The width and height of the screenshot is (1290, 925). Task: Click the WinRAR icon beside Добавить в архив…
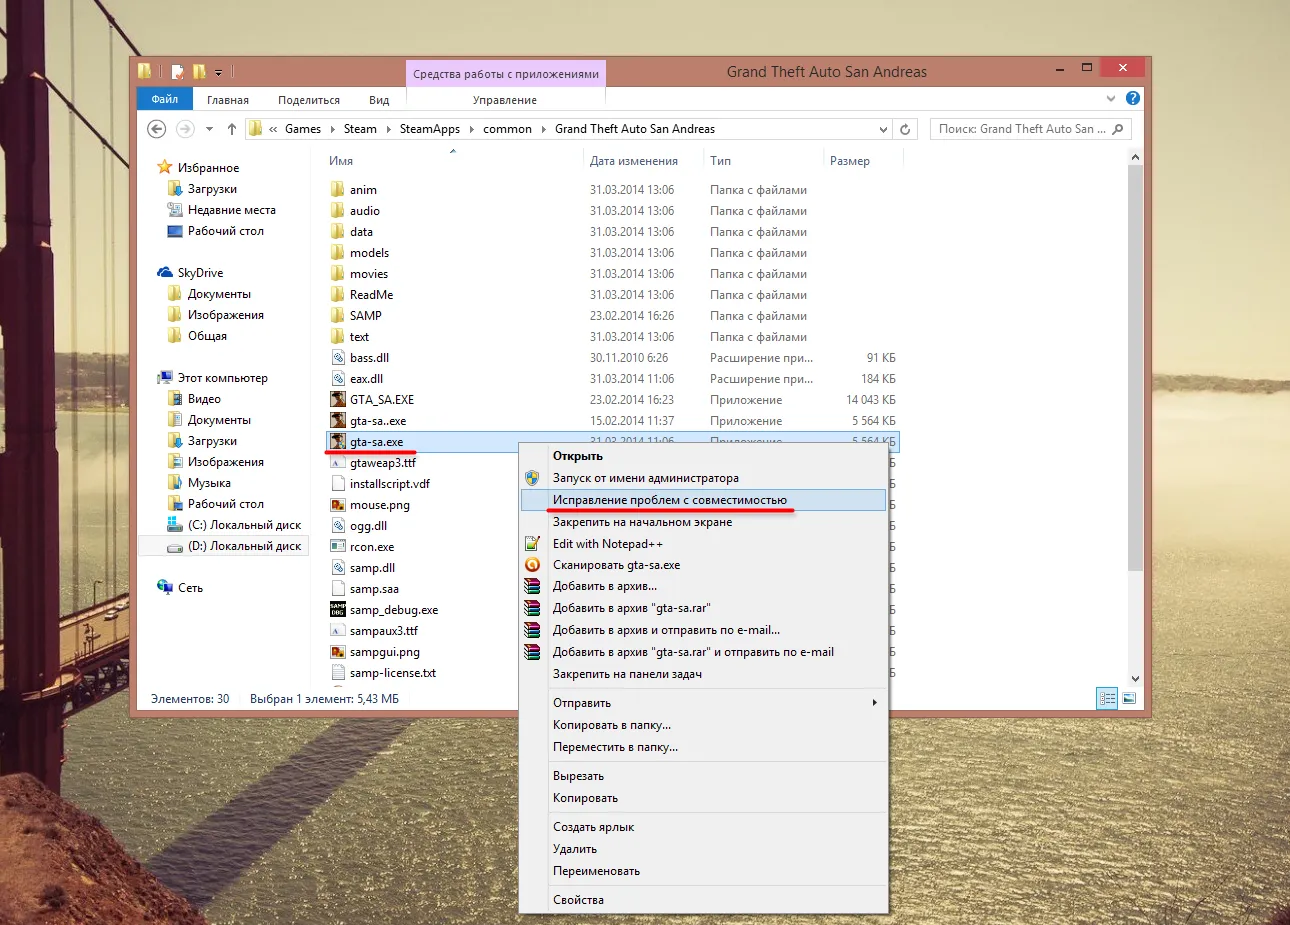tap(532, 586)
